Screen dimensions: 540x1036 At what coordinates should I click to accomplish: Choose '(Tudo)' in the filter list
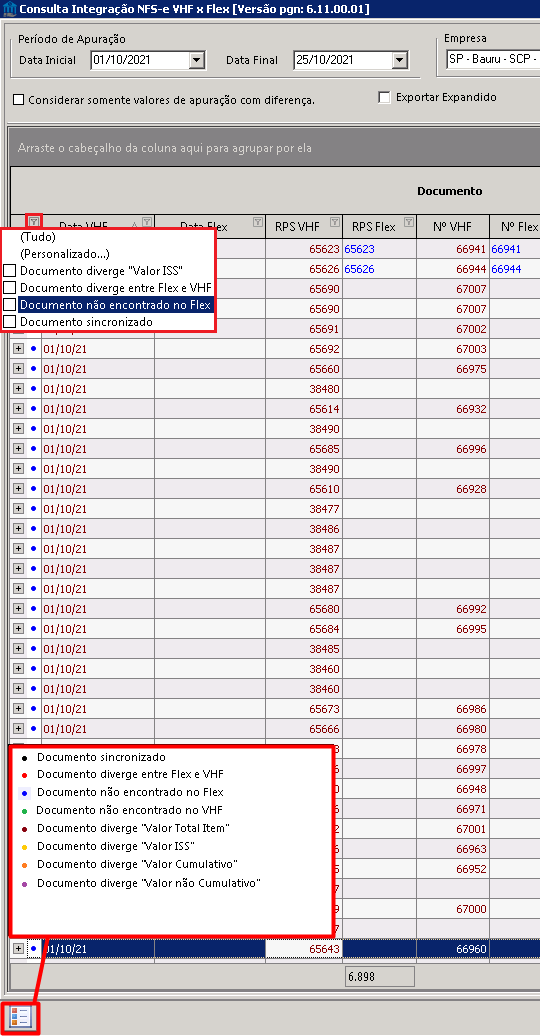point(38,237)
